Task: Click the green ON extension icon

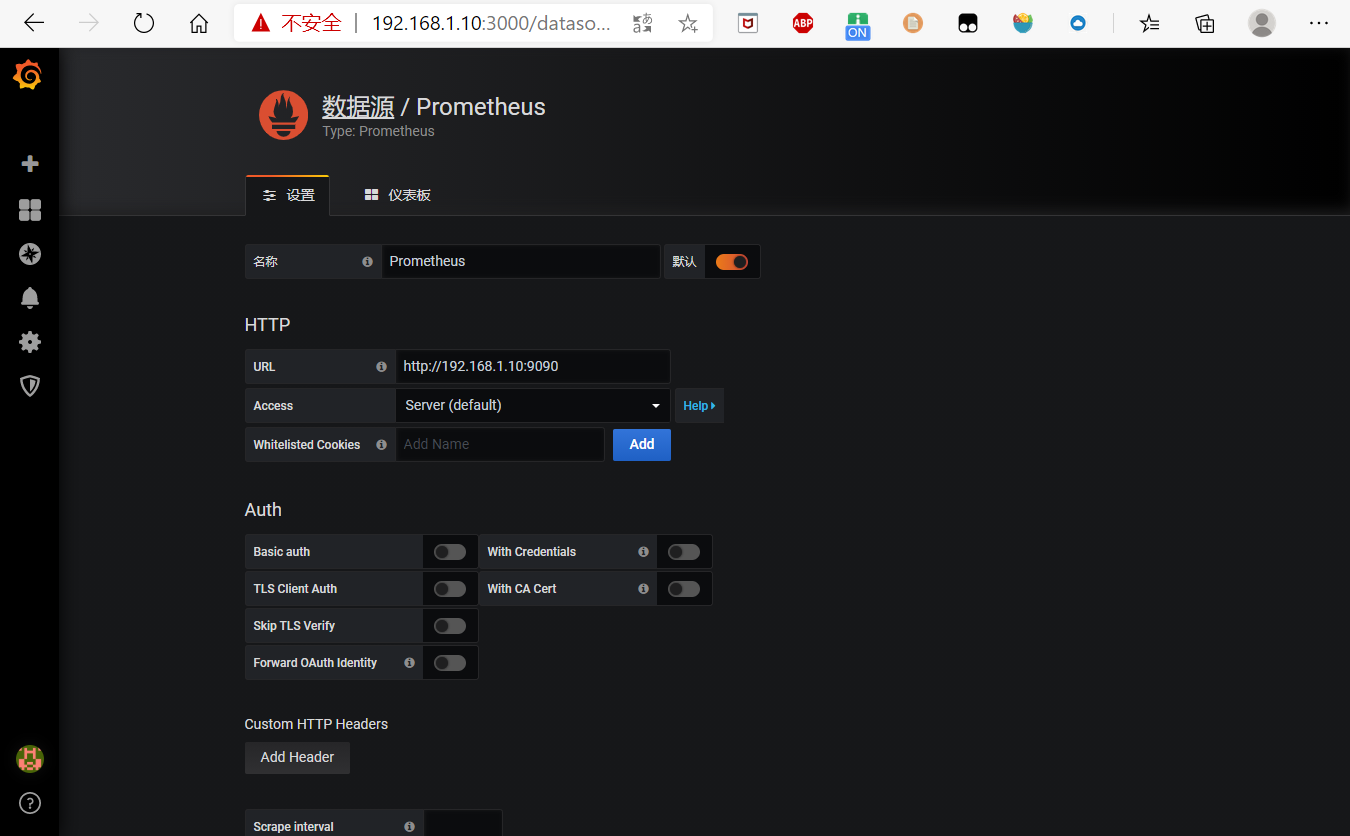Action: click(857, 25)
